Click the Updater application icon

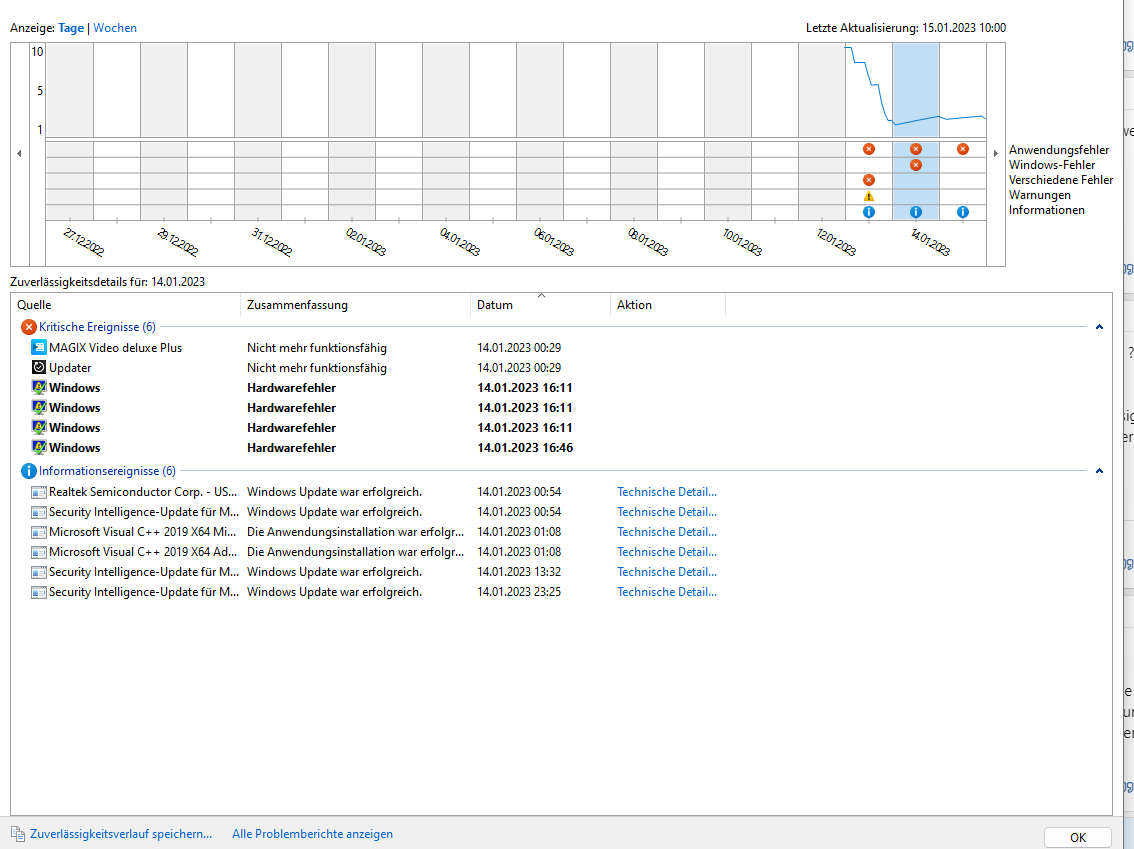click(37, 367)
